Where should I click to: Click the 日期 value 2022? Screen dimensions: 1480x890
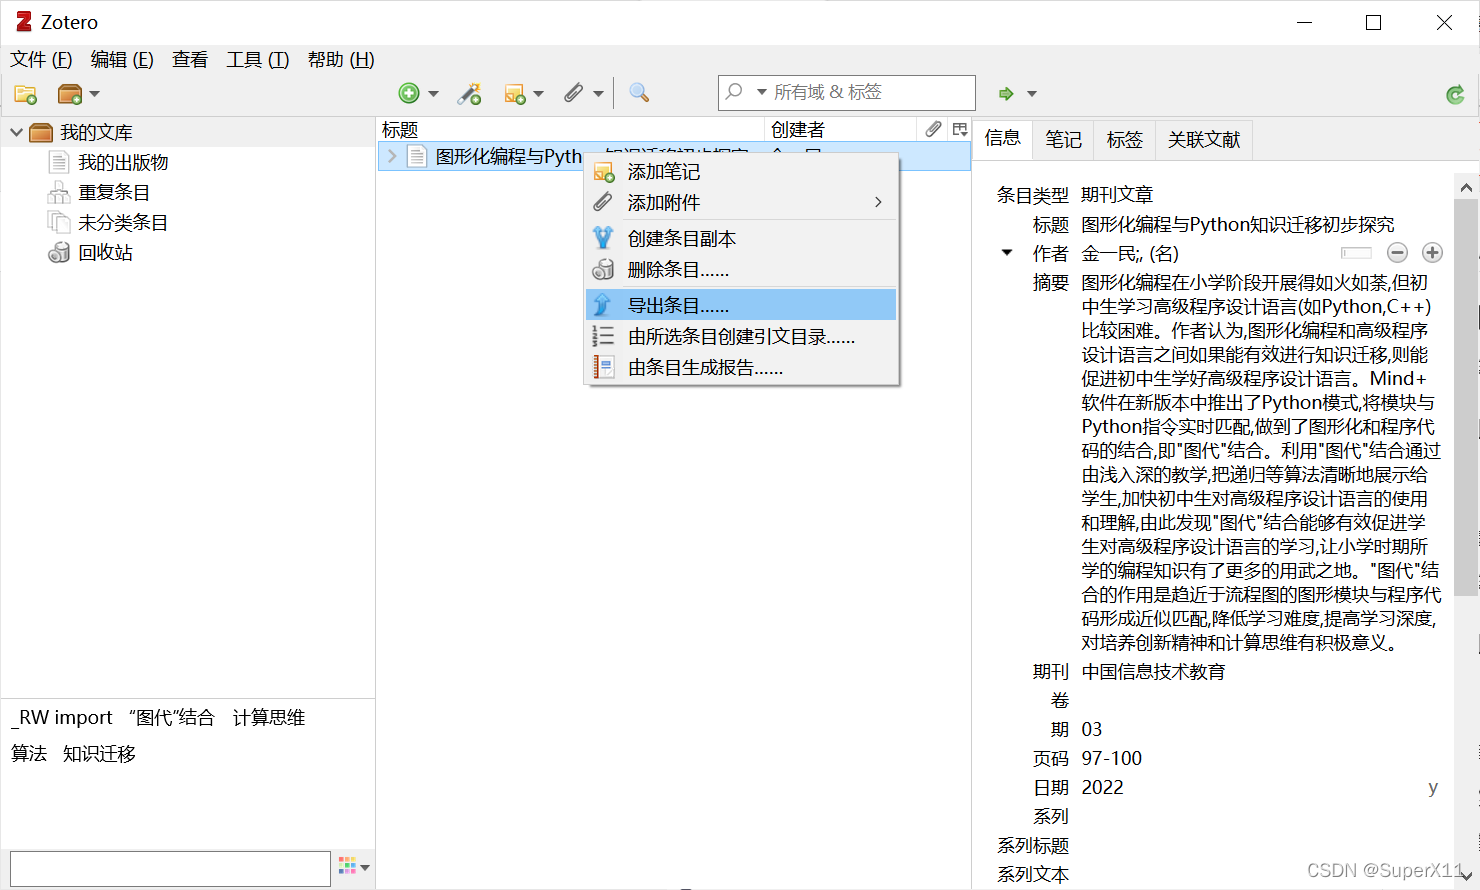coord(1103,788)
